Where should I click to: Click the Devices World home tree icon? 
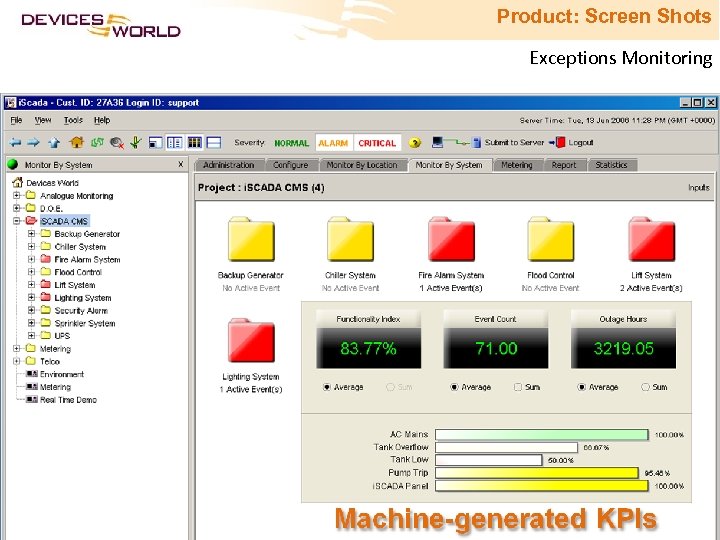coord(17,182)
